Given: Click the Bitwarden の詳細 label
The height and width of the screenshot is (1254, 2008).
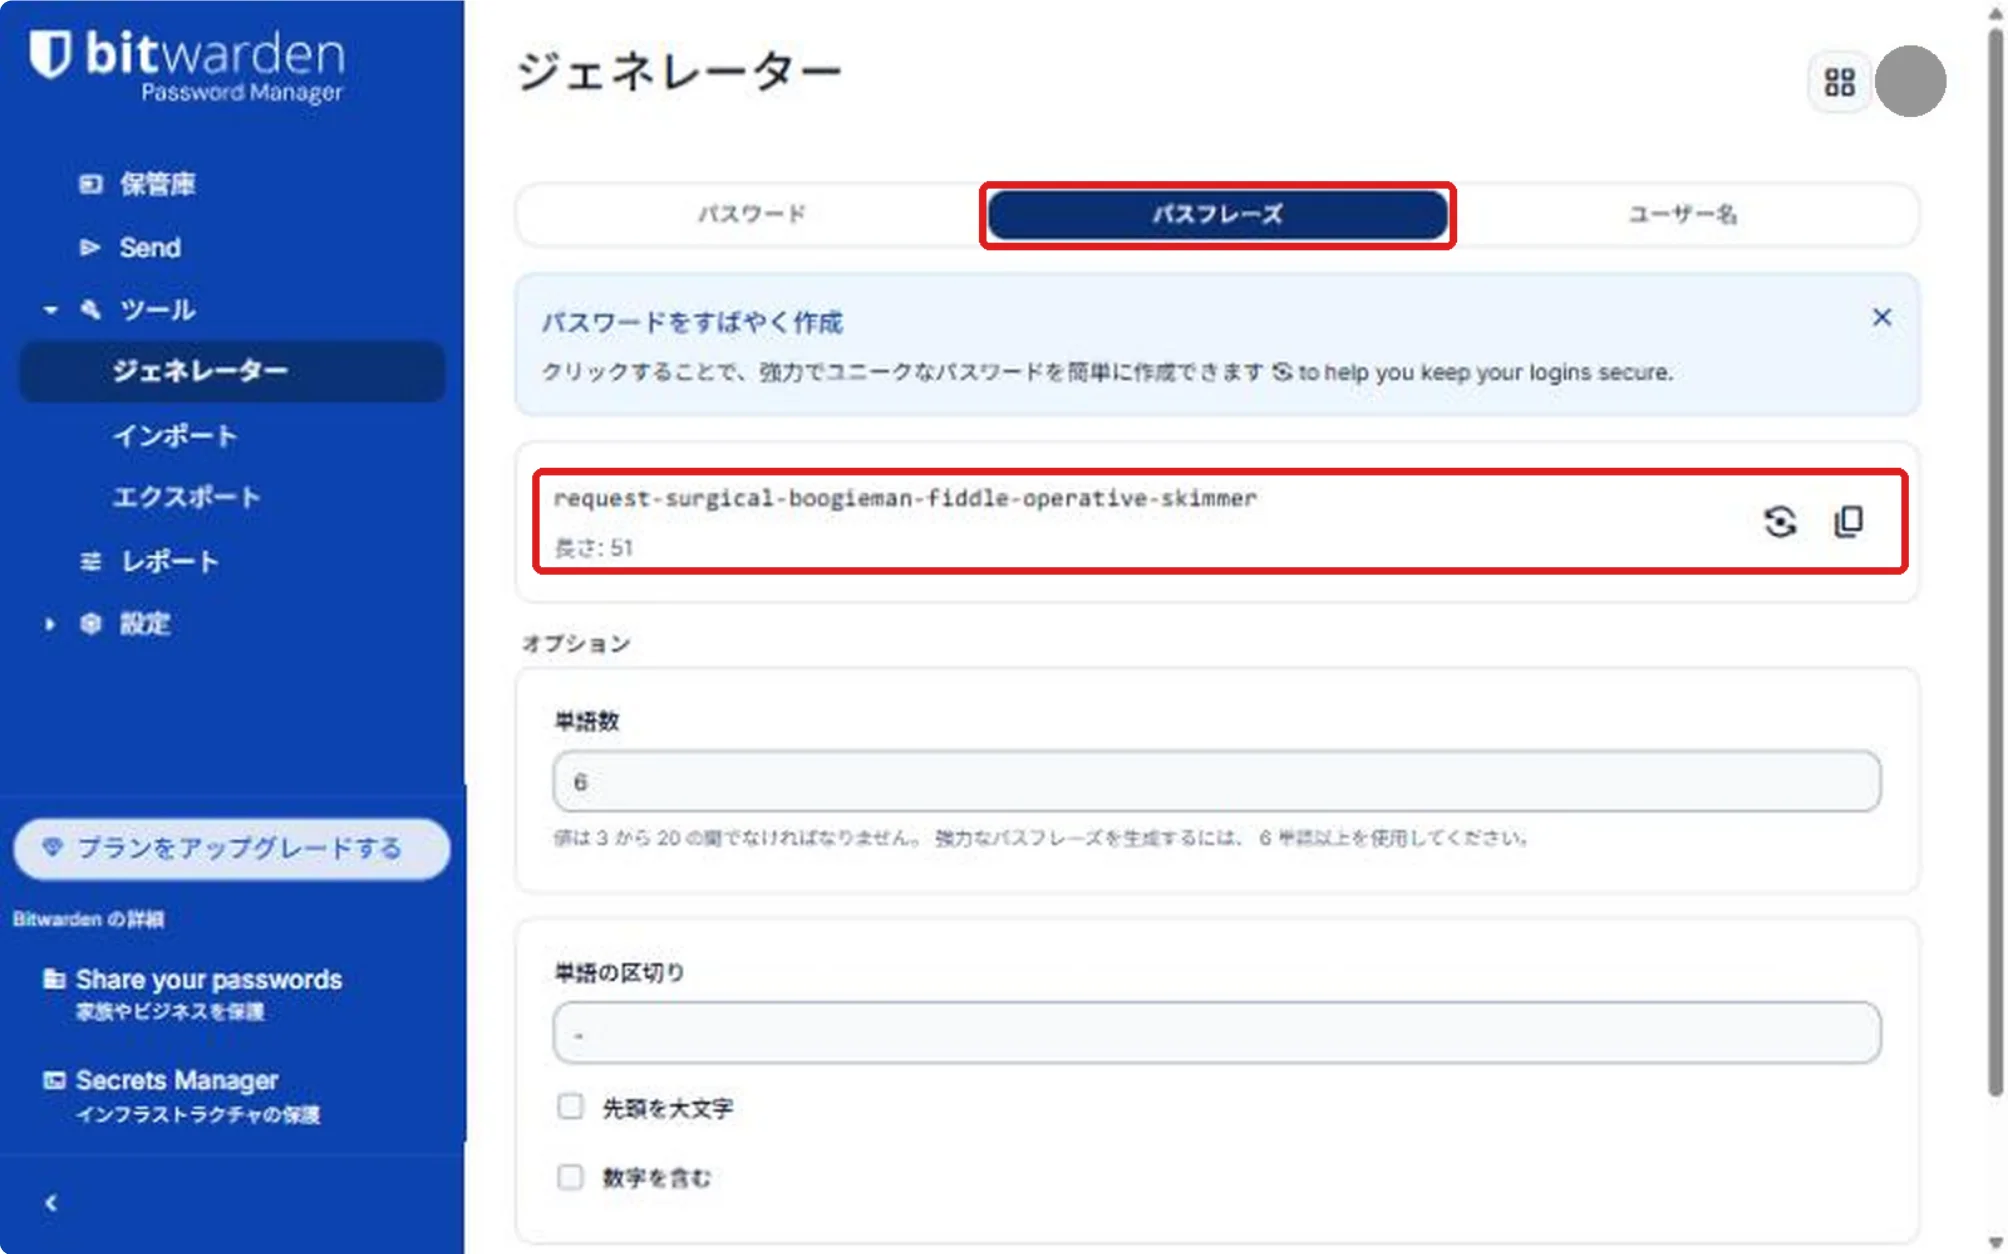Looking at the screenshot, I should click(88, 919).
